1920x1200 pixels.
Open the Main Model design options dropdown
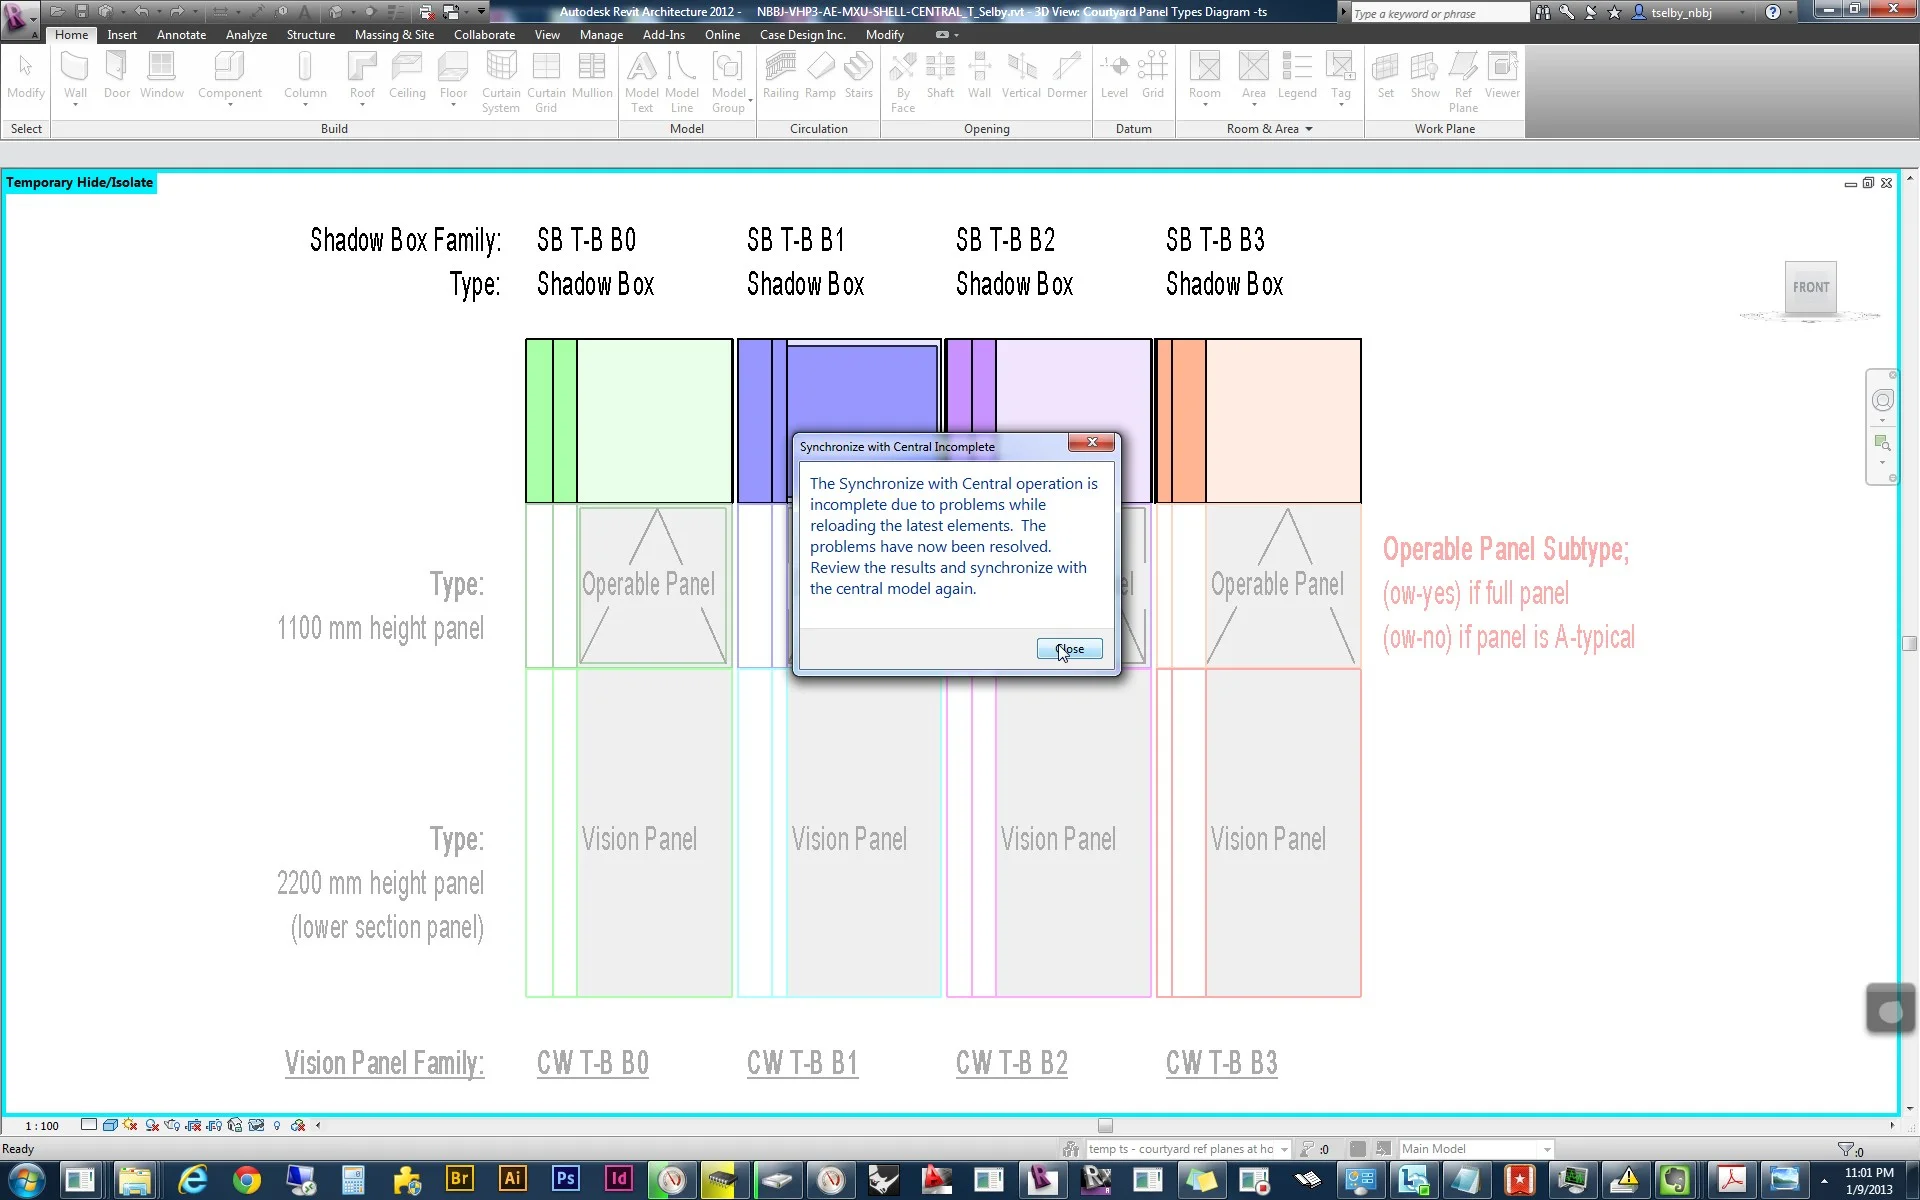(1477, 1149)
